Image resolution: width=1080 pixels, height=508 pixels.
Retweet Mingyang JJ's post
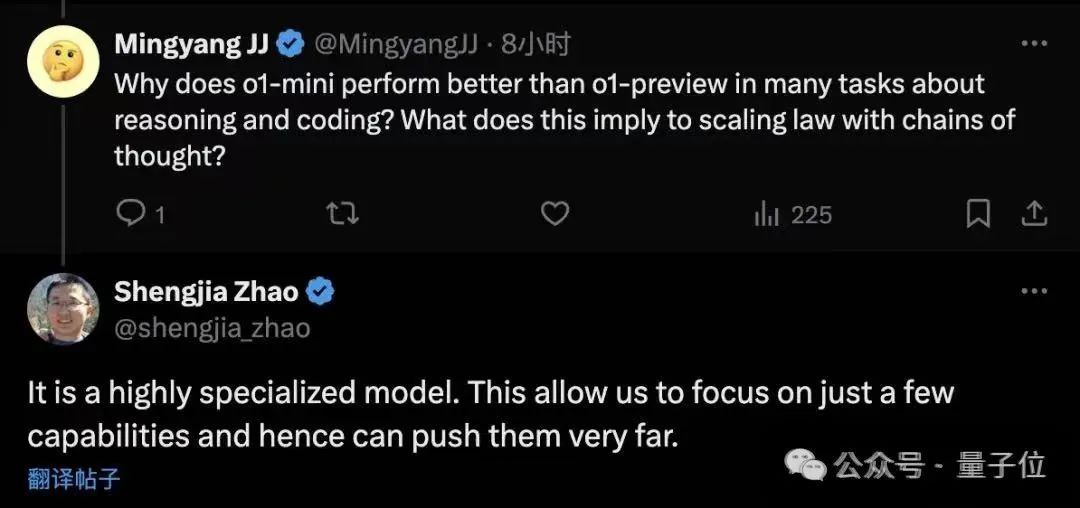pyautogui.click(x=342, y=215)
